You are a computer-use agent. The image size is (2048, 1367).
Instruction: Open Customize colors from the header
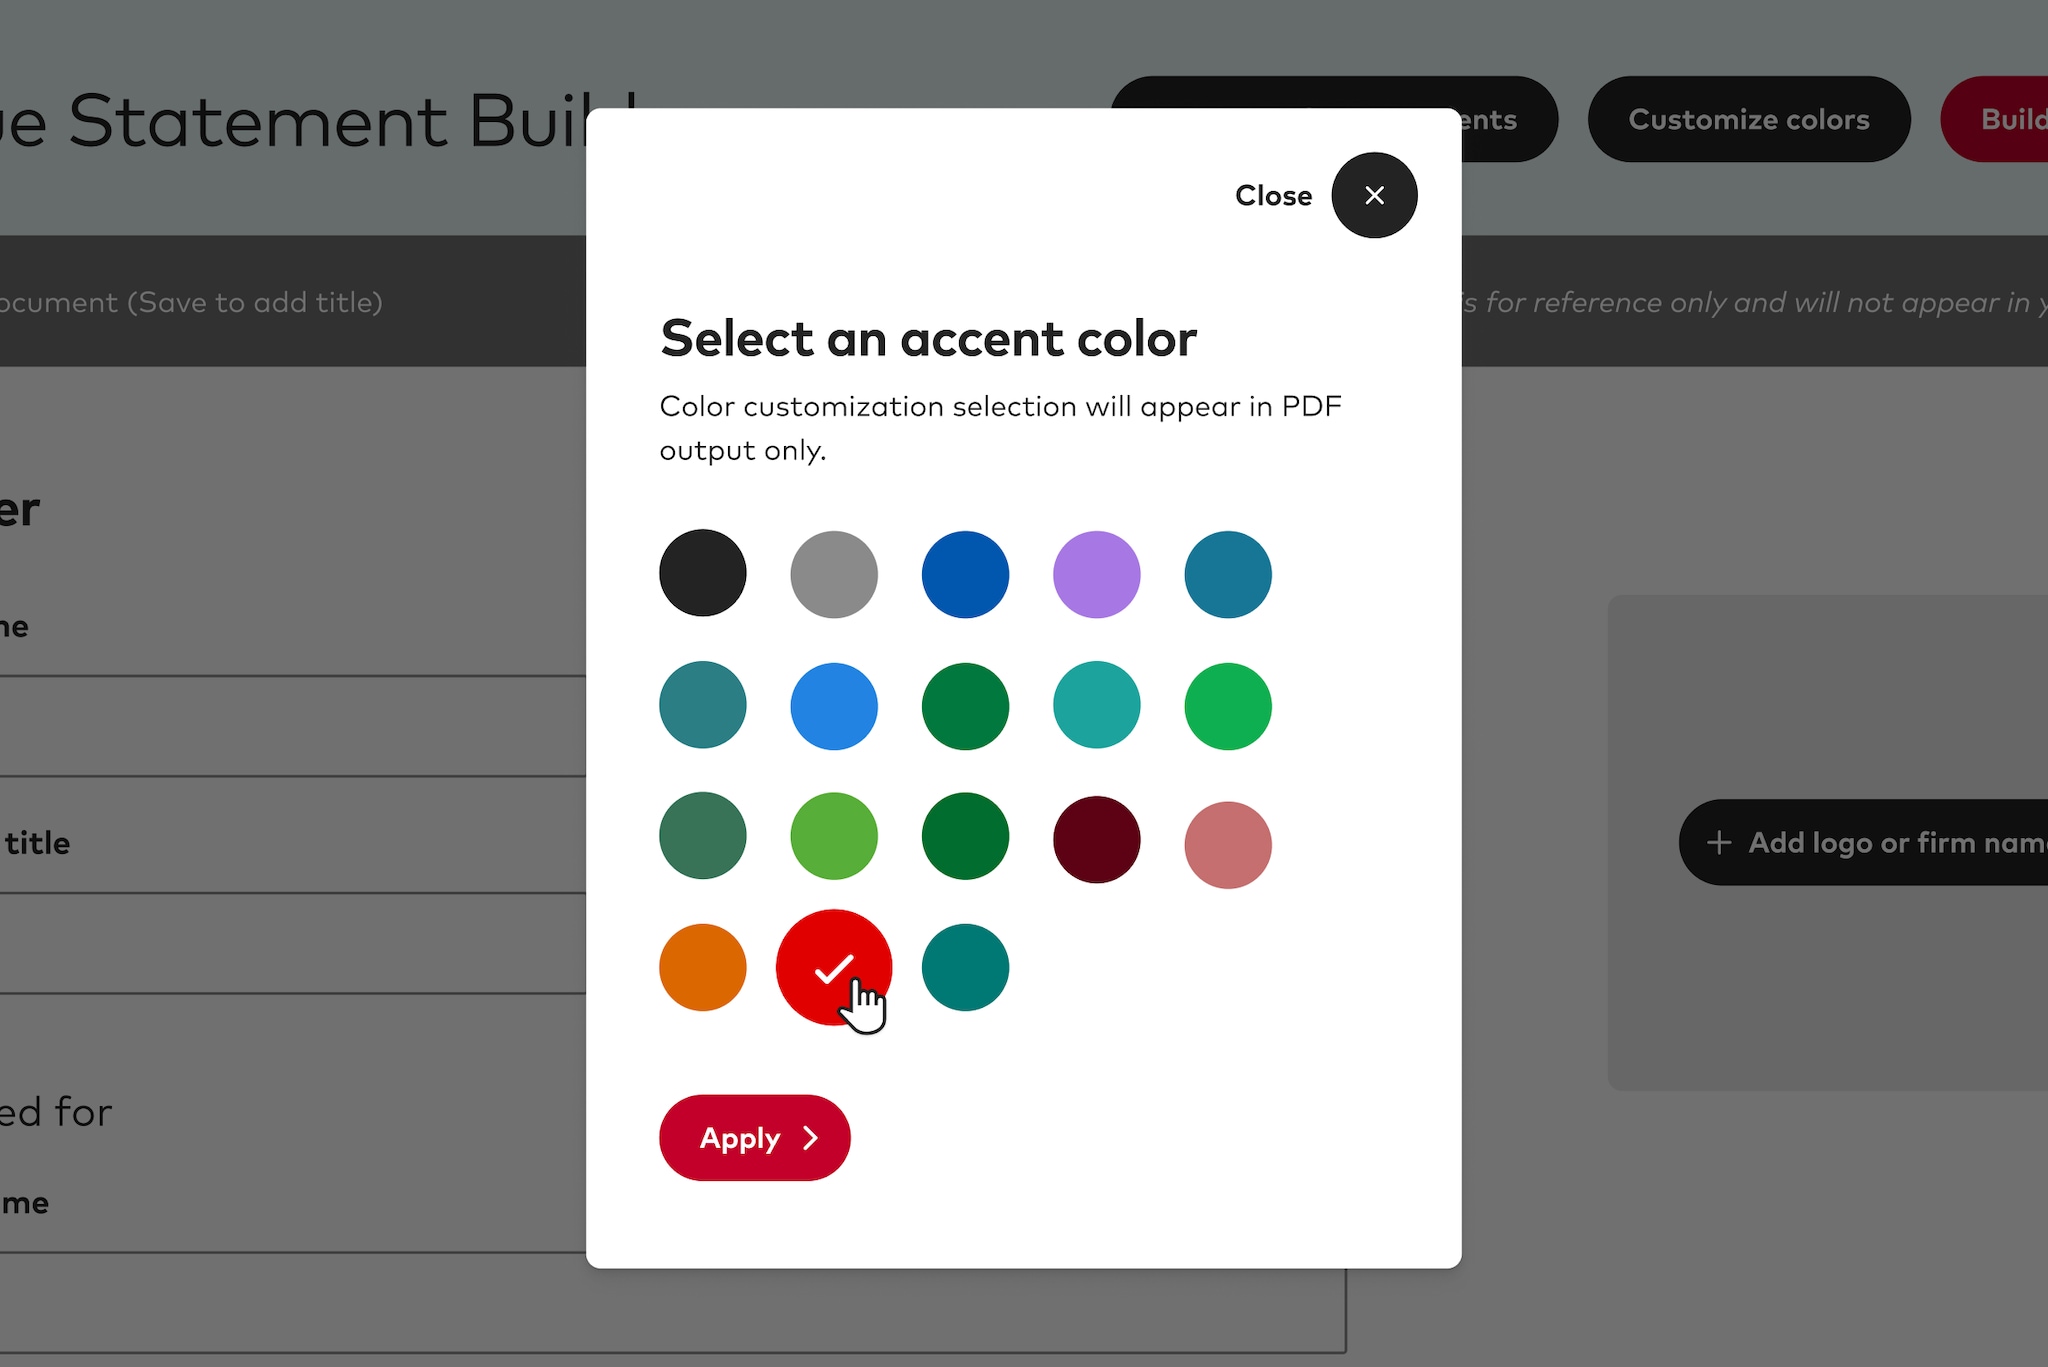click(x=1748, y=119)
